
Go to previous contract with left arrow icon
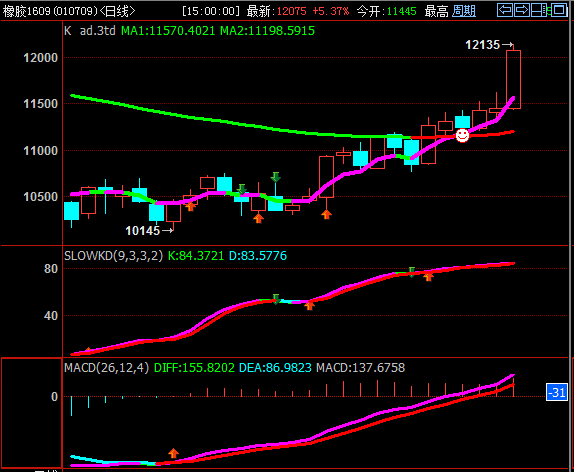505,10
